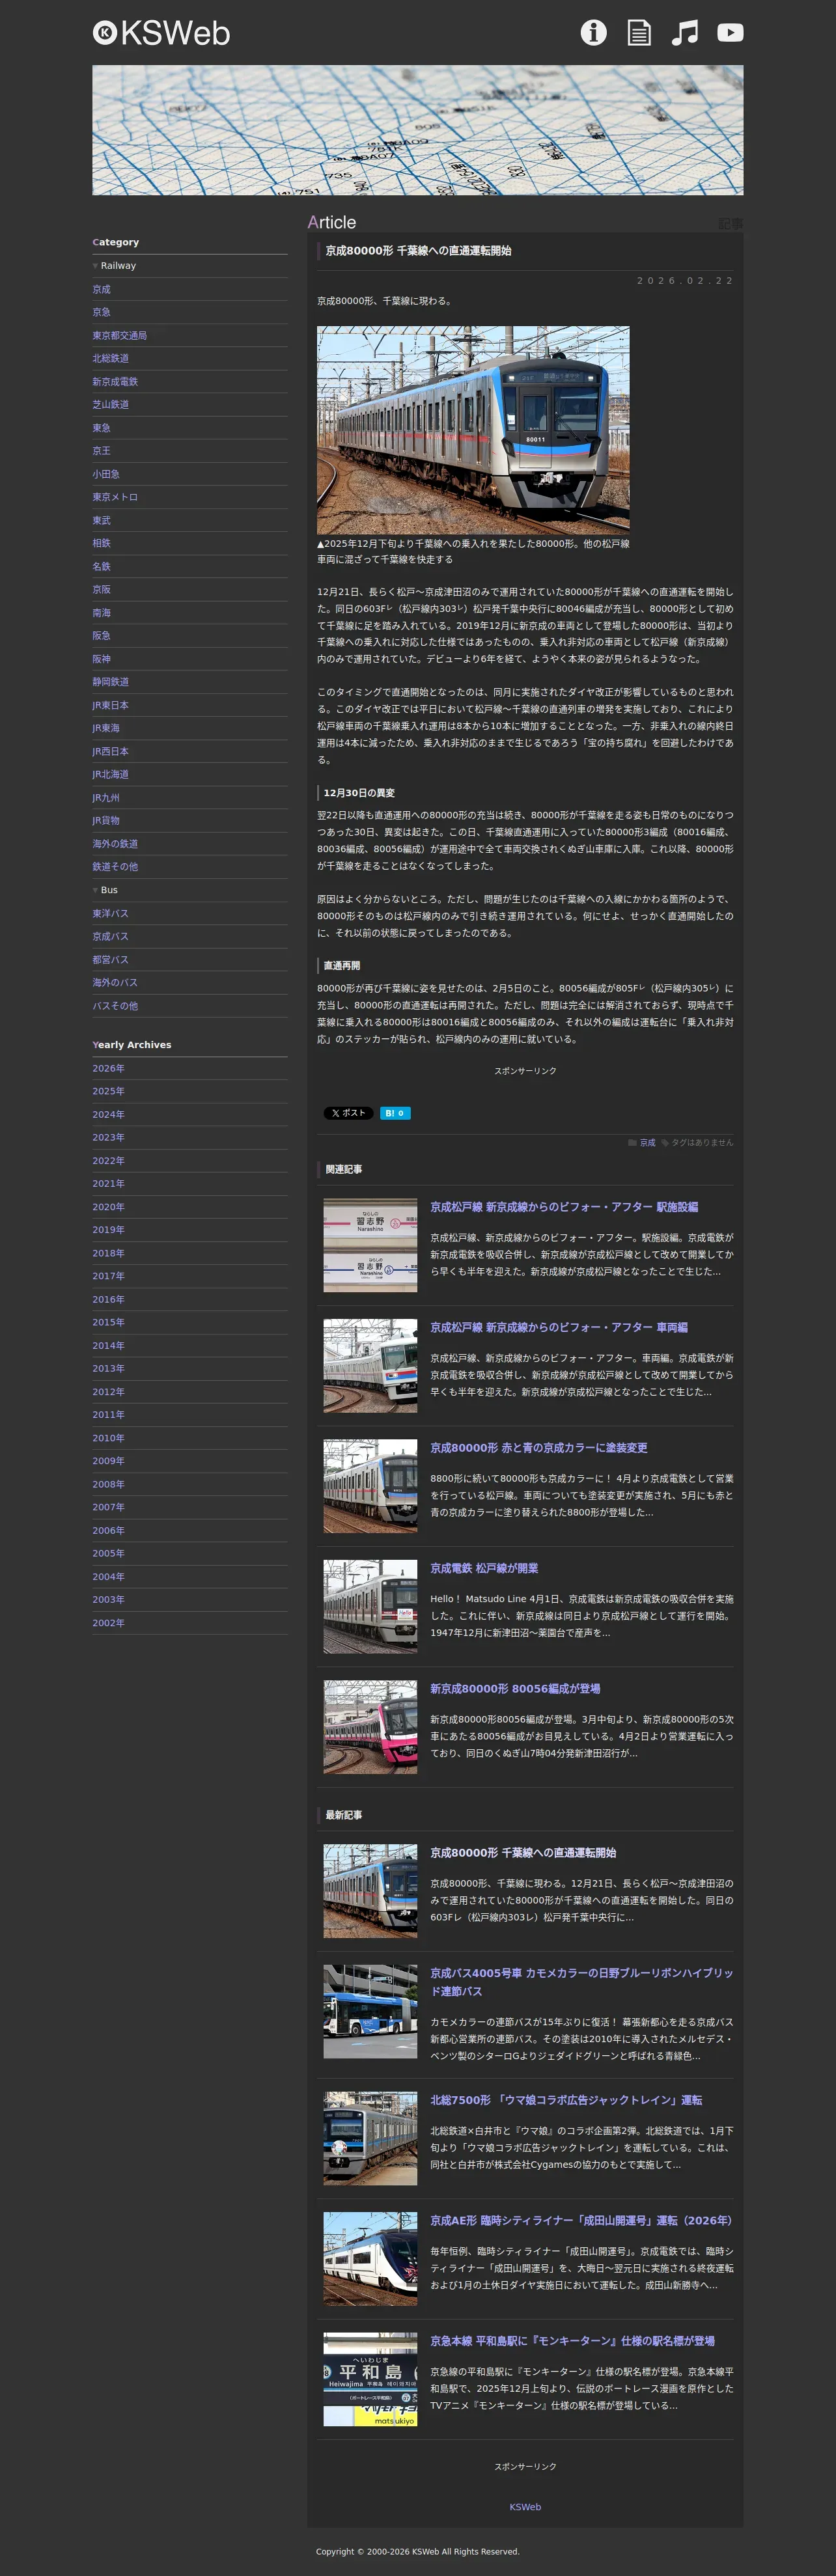Viewport: 836px width, 2576px height.
Task: Open the music note icon in the header
Action: tap(685, 33)
